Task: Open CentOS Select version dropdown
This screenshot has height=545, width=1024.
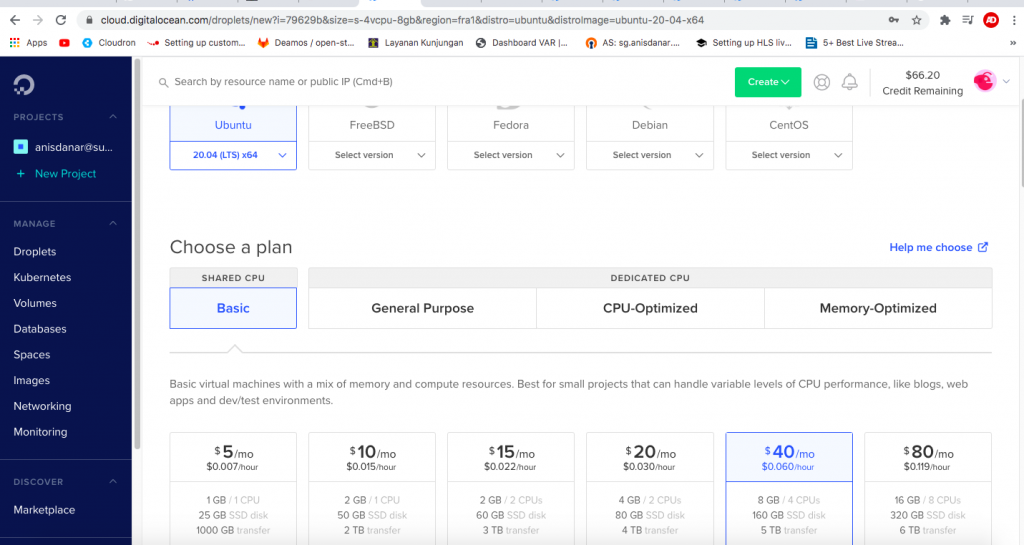Action: tap(789, 155)
